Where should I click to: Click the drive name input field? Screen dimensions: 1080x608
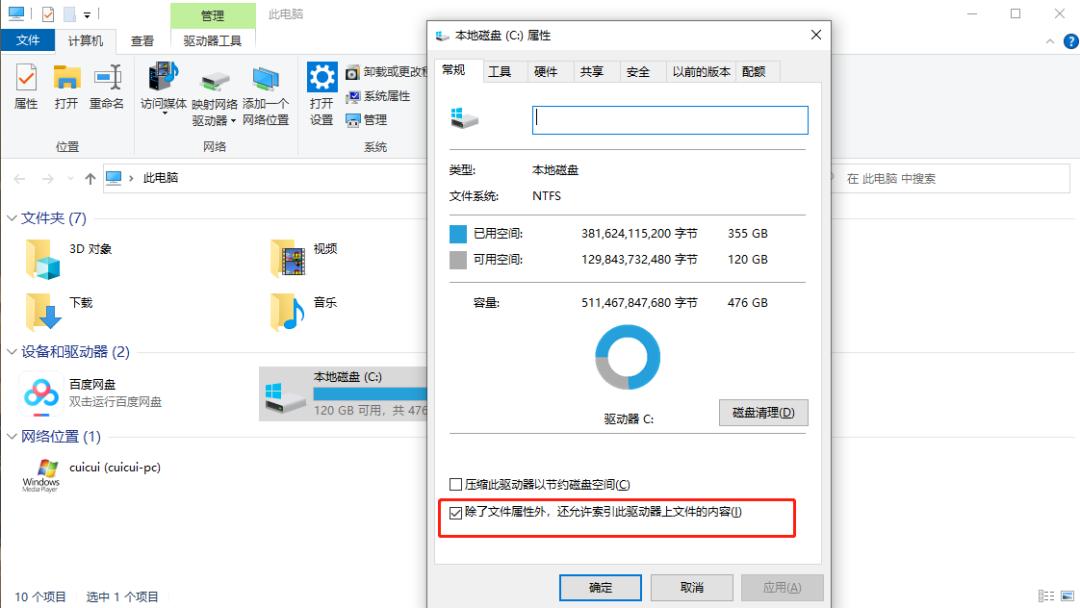[670, 120]
